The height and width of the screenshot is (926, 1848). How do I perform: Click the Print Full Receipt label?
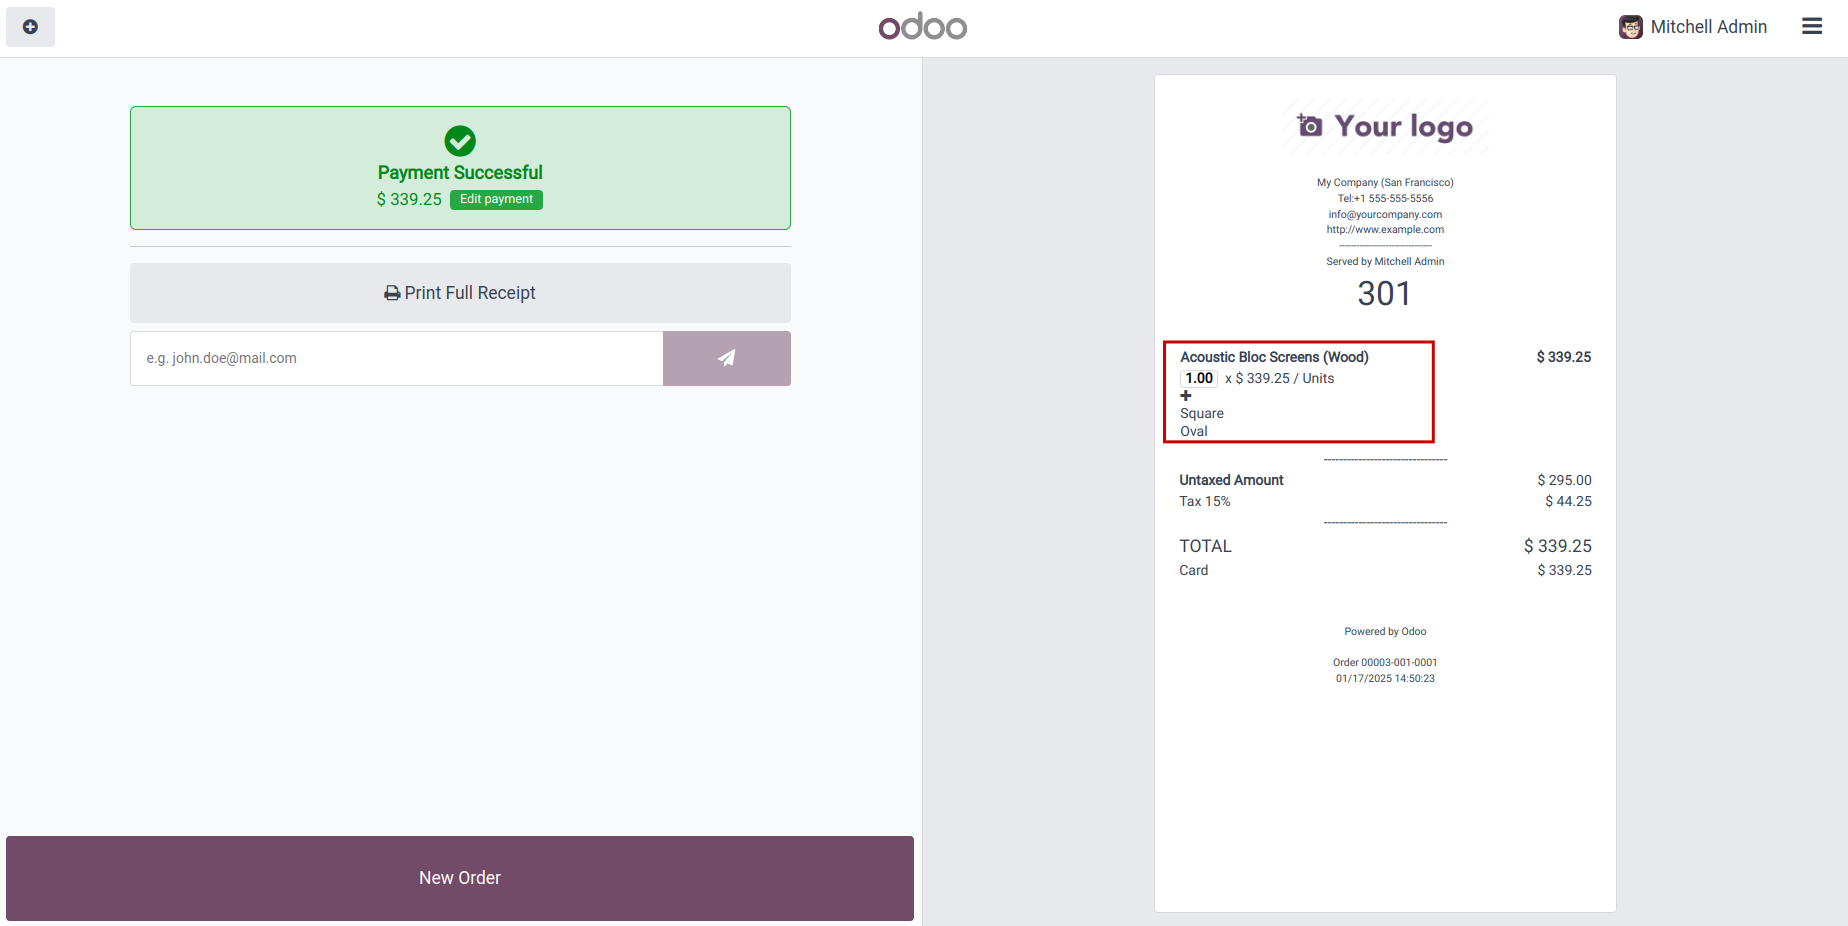(470, 293)
